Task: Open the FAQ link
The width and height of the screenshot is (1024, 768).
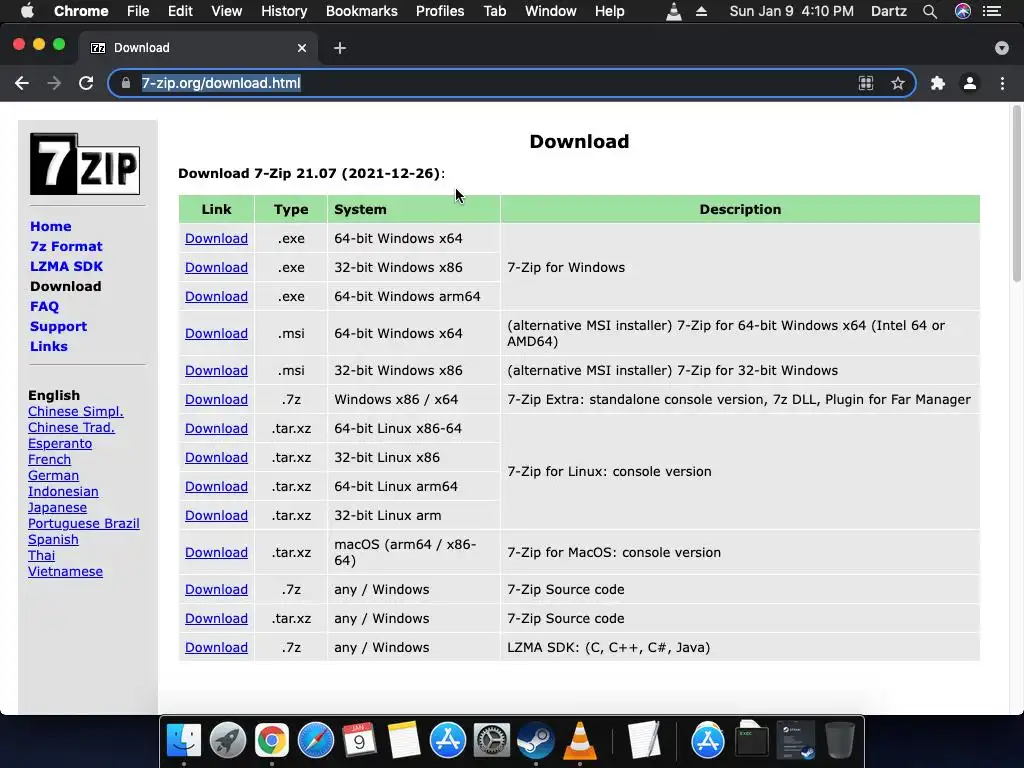Action: coord(44,306)
